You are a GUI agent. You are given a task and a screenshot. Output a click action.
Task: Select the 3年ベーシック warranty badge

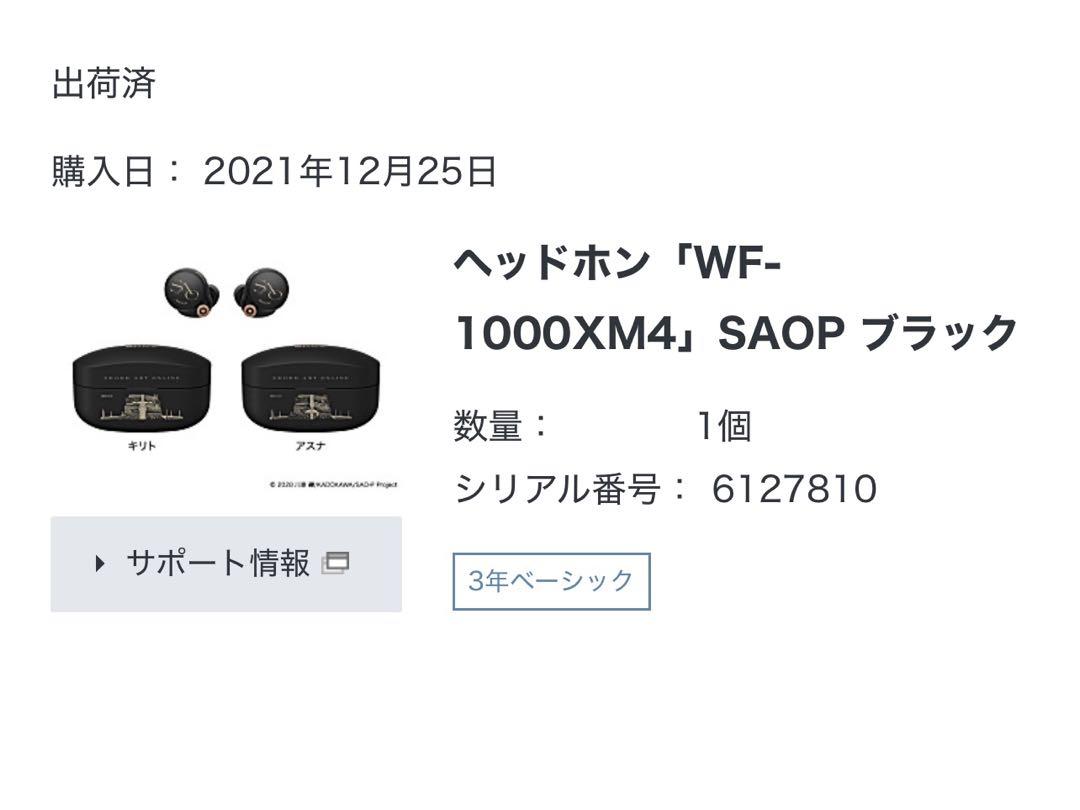(551, 581)
